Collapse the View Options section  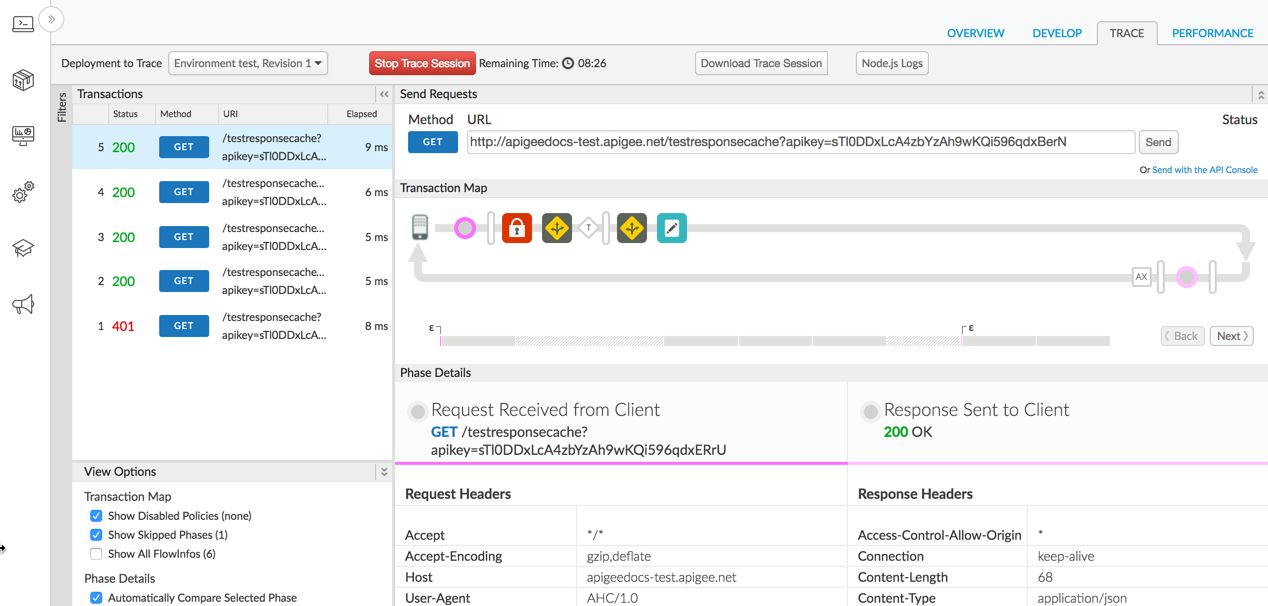pos(384,471)
